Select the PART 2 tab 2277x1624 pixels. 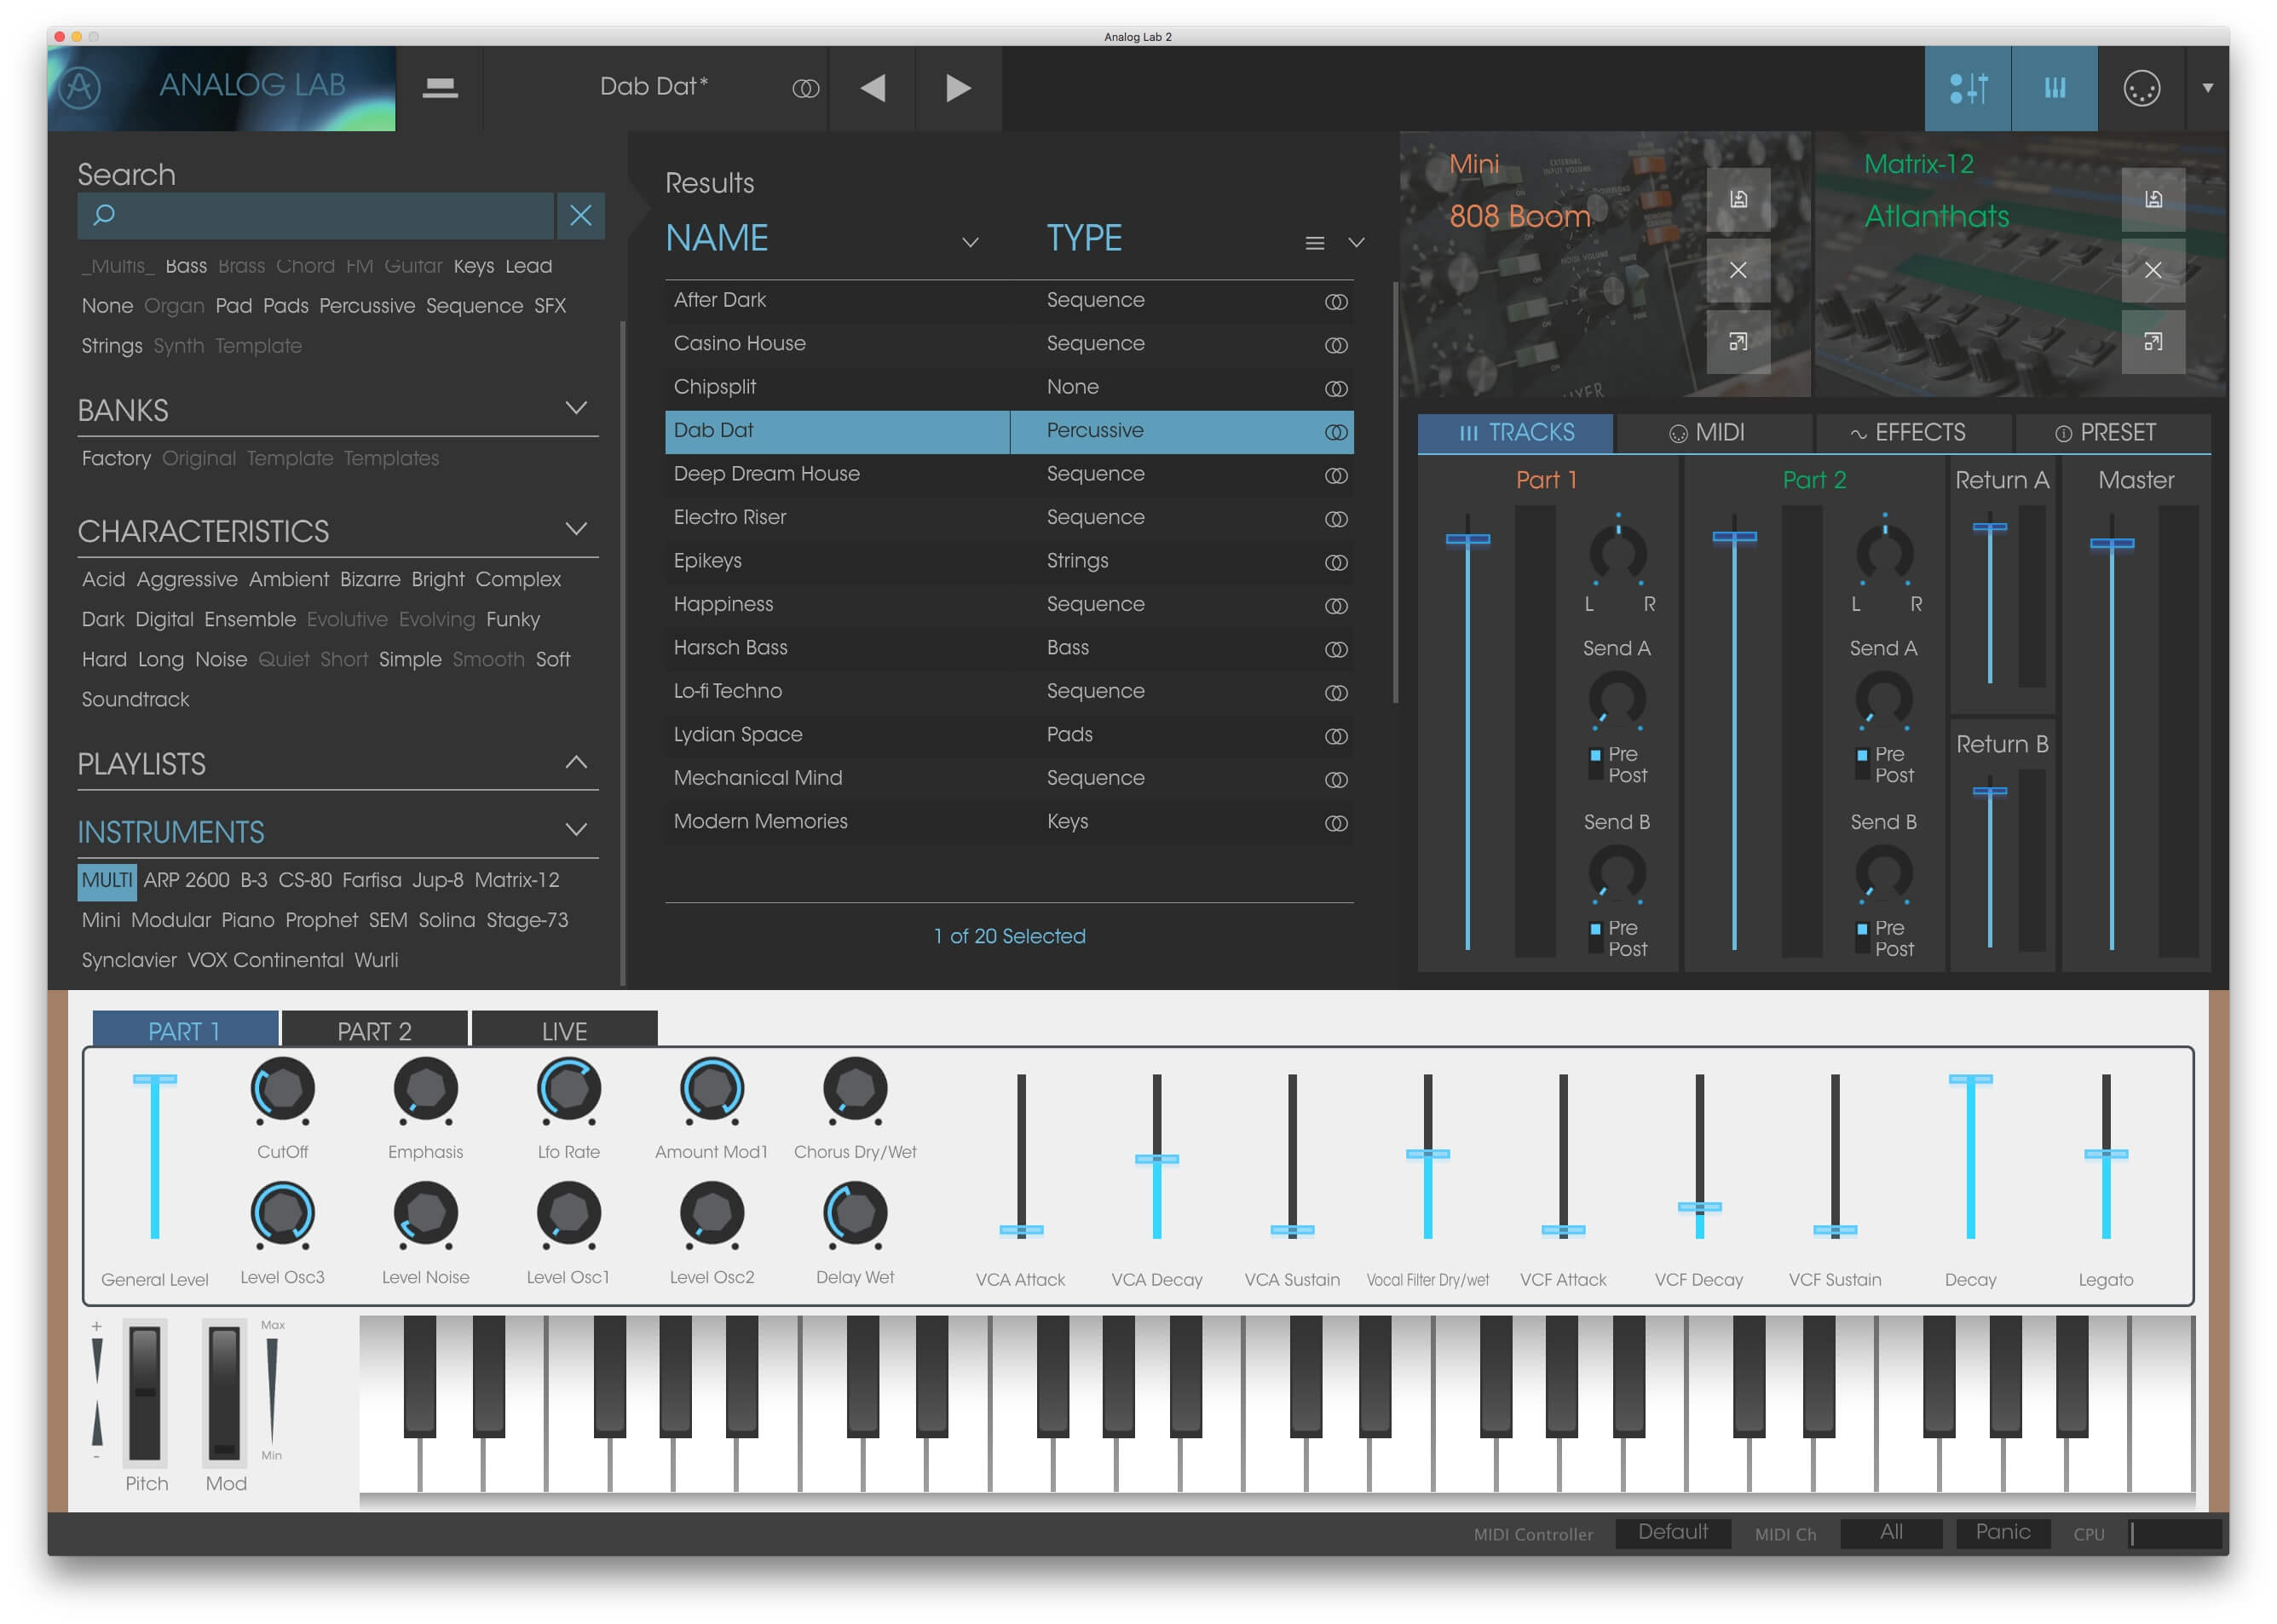(374, 1028)
